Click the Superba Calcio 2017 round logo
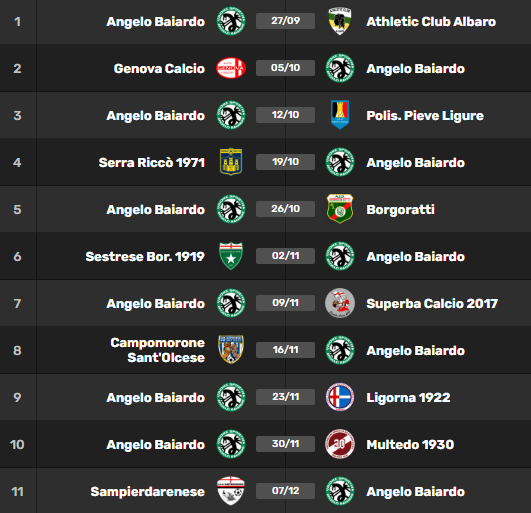531x513 pixels. (x=340, y=303)
